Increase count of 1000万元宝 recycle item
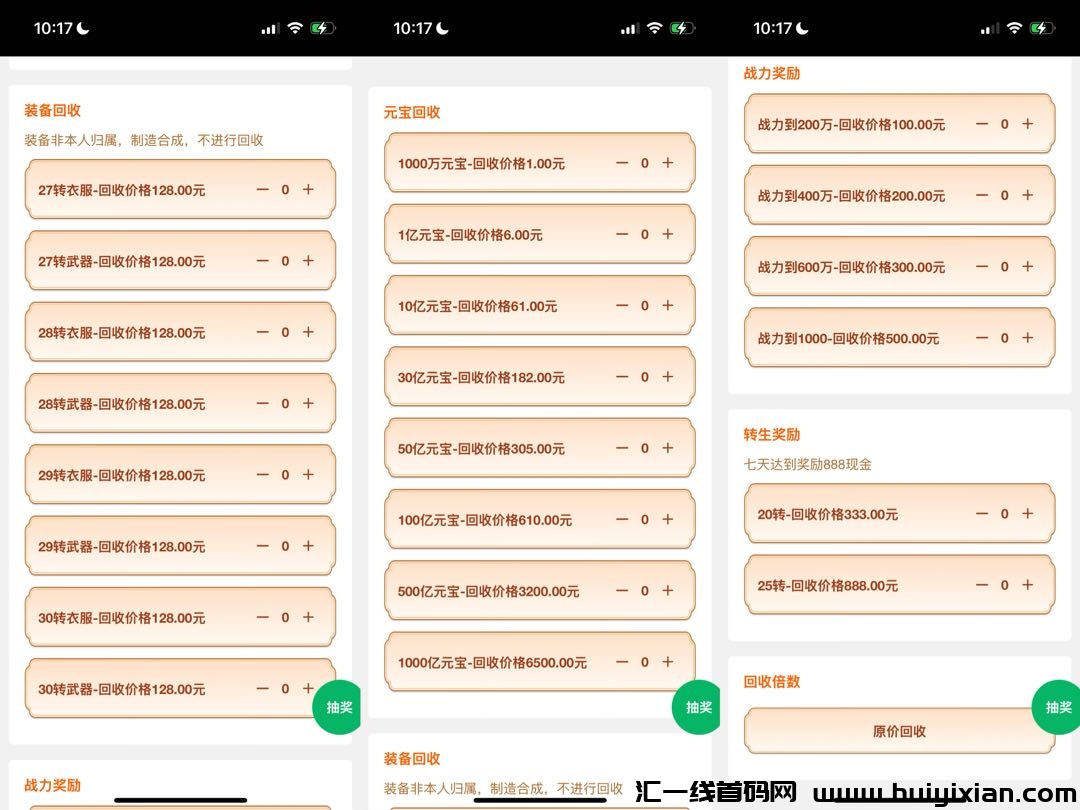 (668, 163)
